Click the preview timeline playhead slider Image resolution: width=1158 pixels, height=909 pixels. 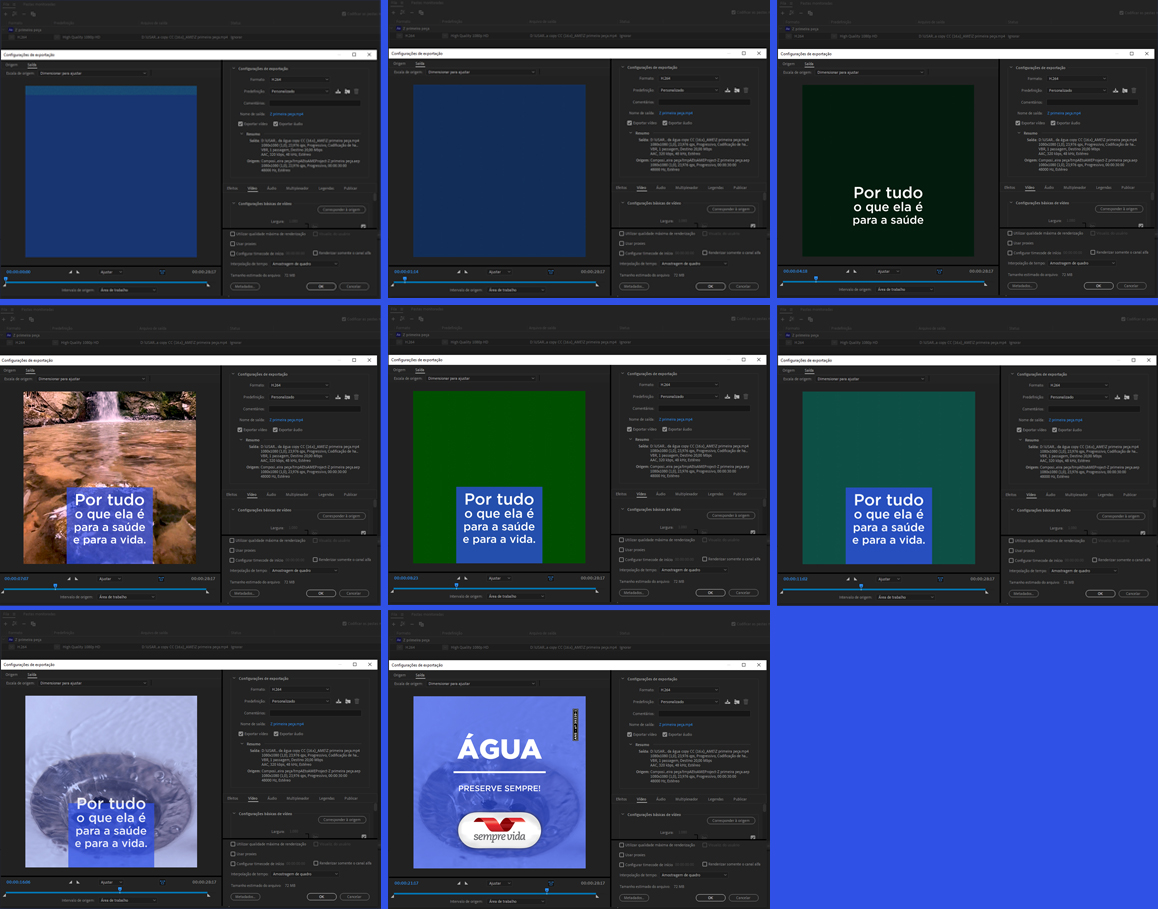(x=7, y=278)
